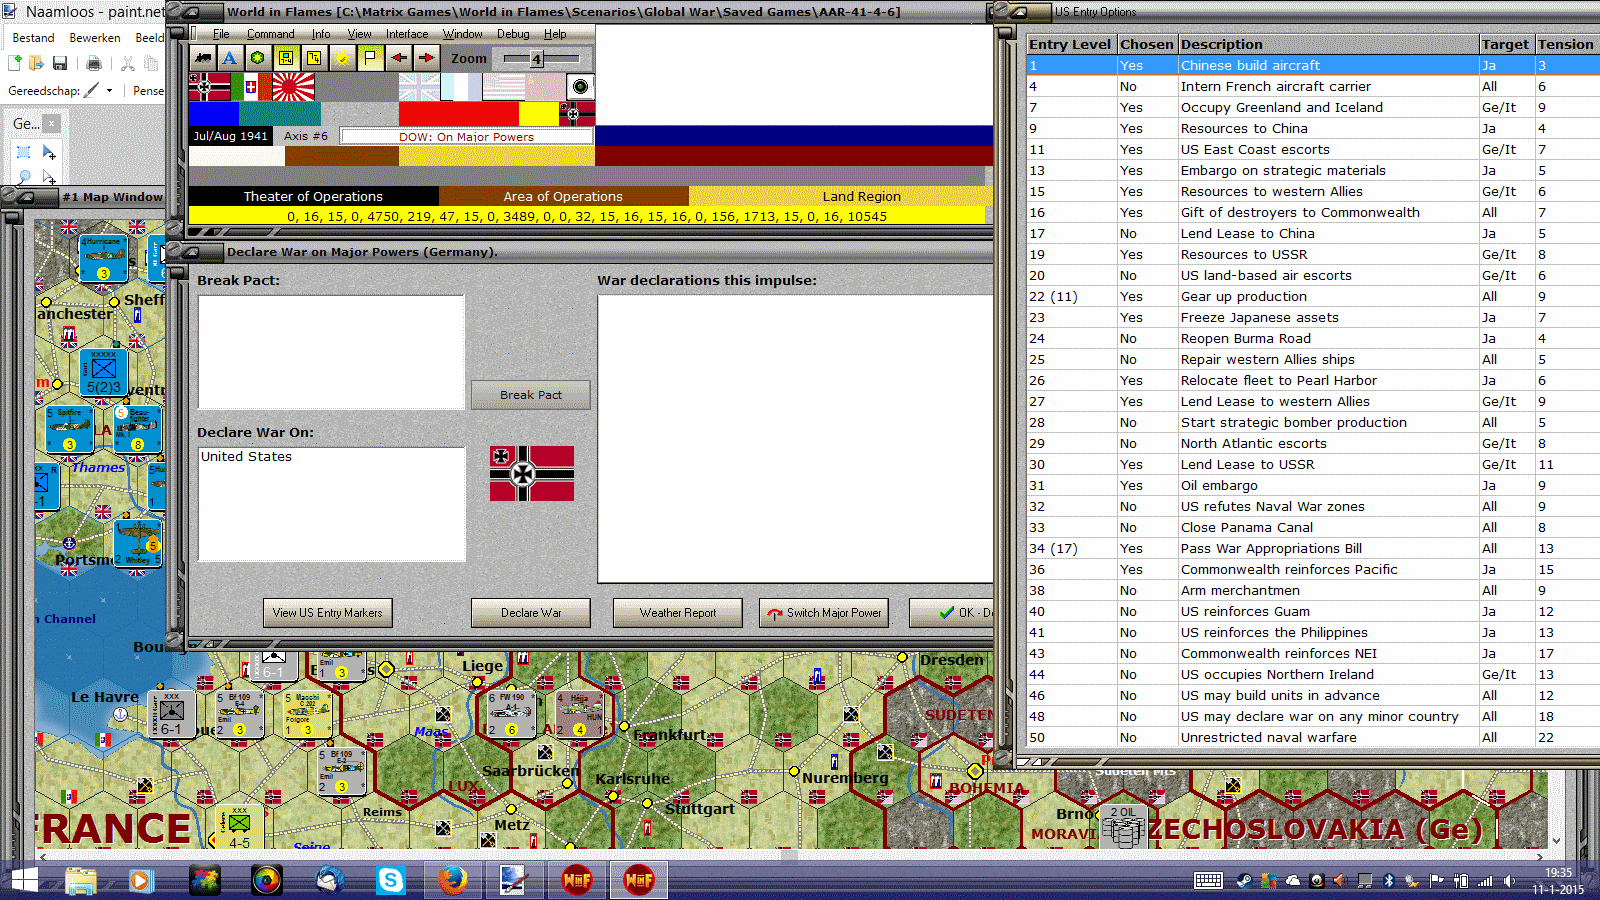Select United States in Declare War On list
The image size is (1600, 900).
pyautogui.click(x=247, y=457)
